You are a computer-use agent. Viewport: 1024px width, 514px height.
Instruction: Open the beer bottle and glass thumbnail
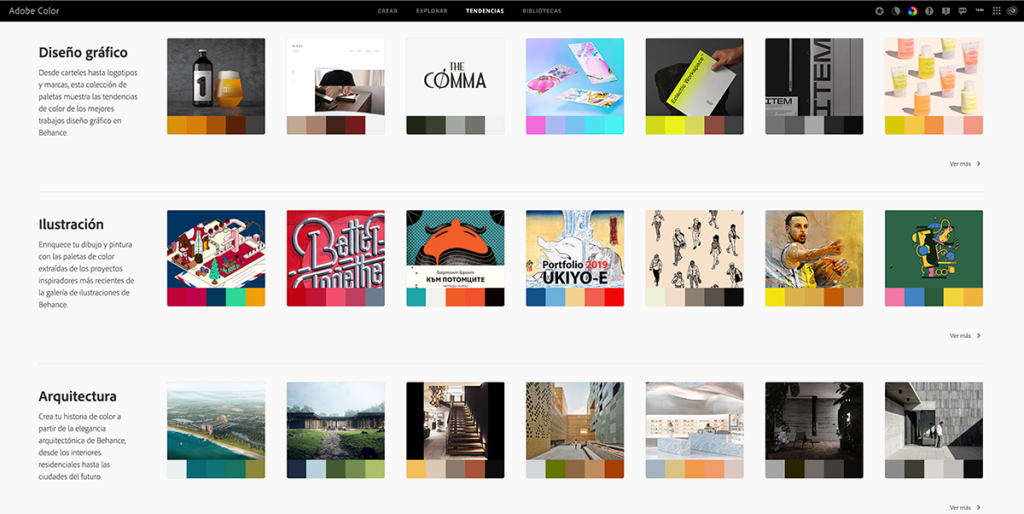pos(216,77)
